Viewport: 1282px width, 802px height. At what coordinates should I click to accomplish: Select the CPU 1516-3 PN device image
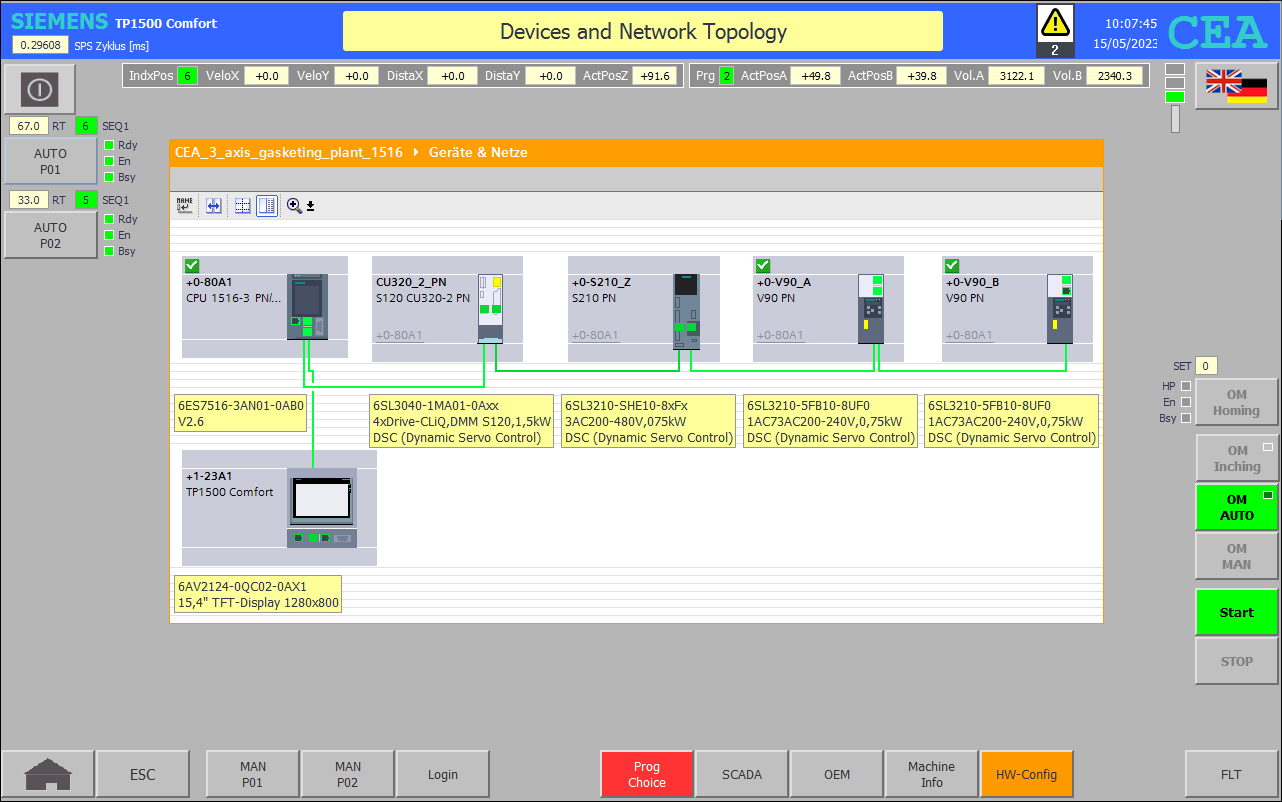(x=307, y=306)
